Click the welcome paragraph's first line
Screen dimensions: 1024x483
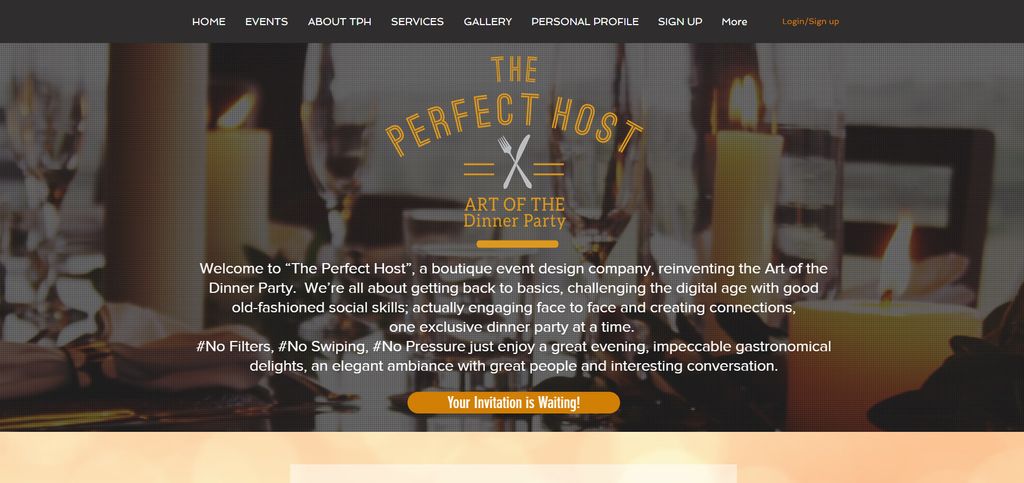tap(513, 268)
